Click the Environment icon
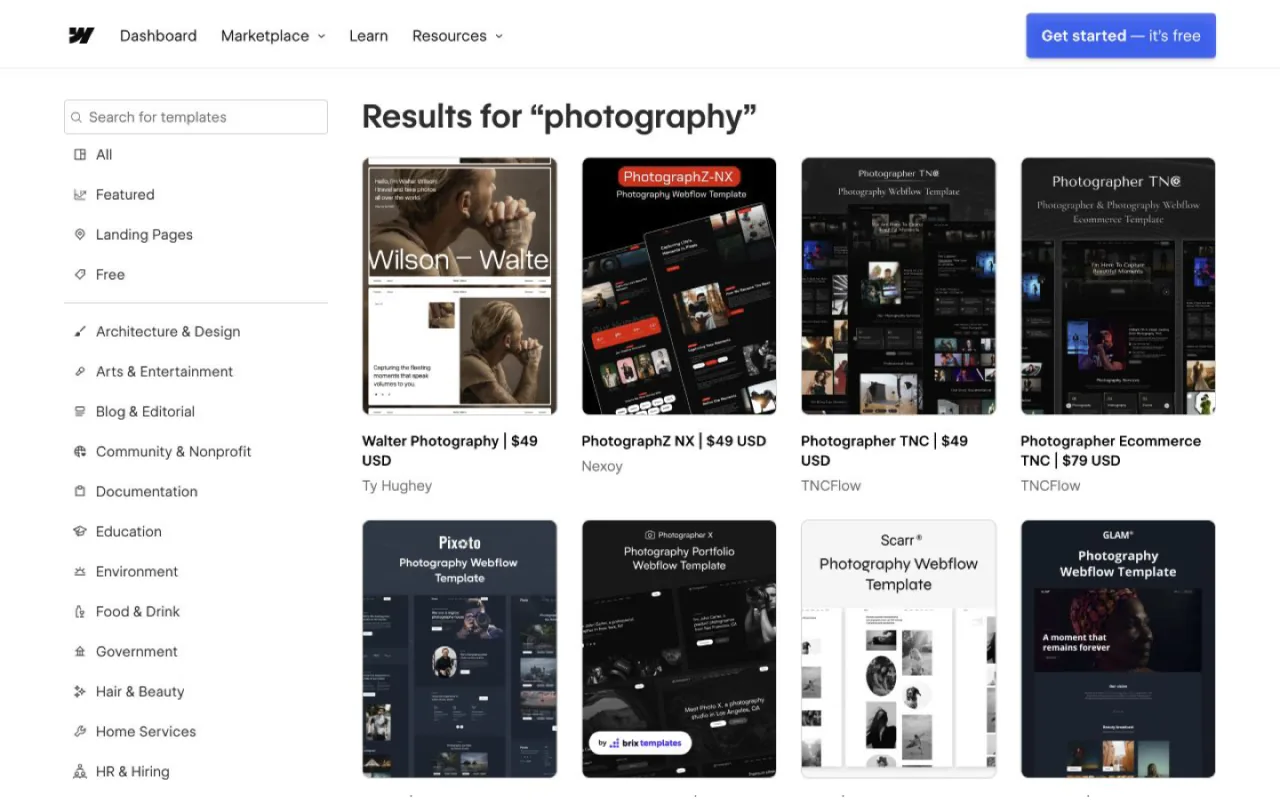Screen dimensions: 1280x800 click(80, 572)
